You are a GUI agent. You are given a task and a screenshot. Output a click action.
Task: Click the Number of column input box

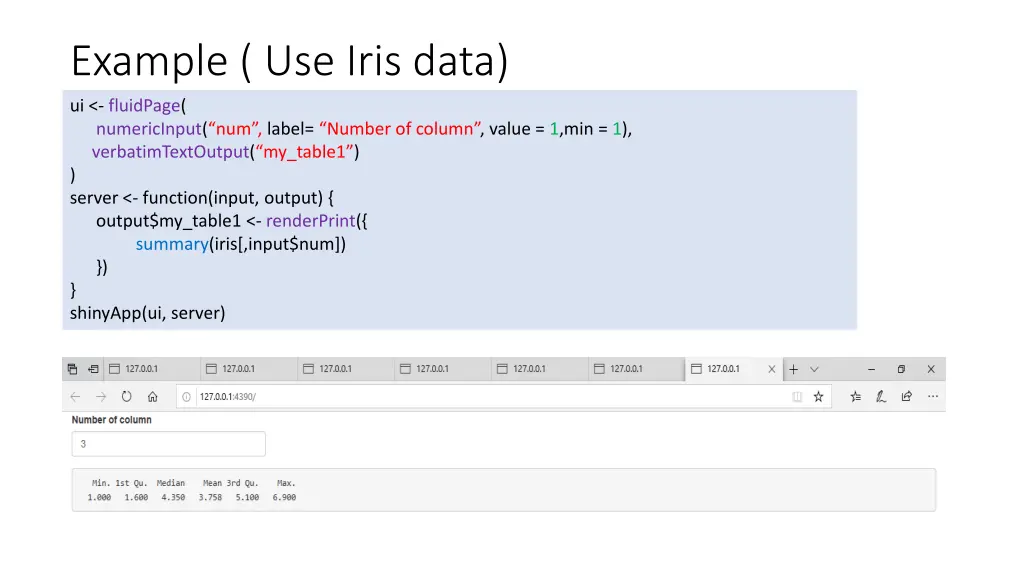tap(168, 444)
